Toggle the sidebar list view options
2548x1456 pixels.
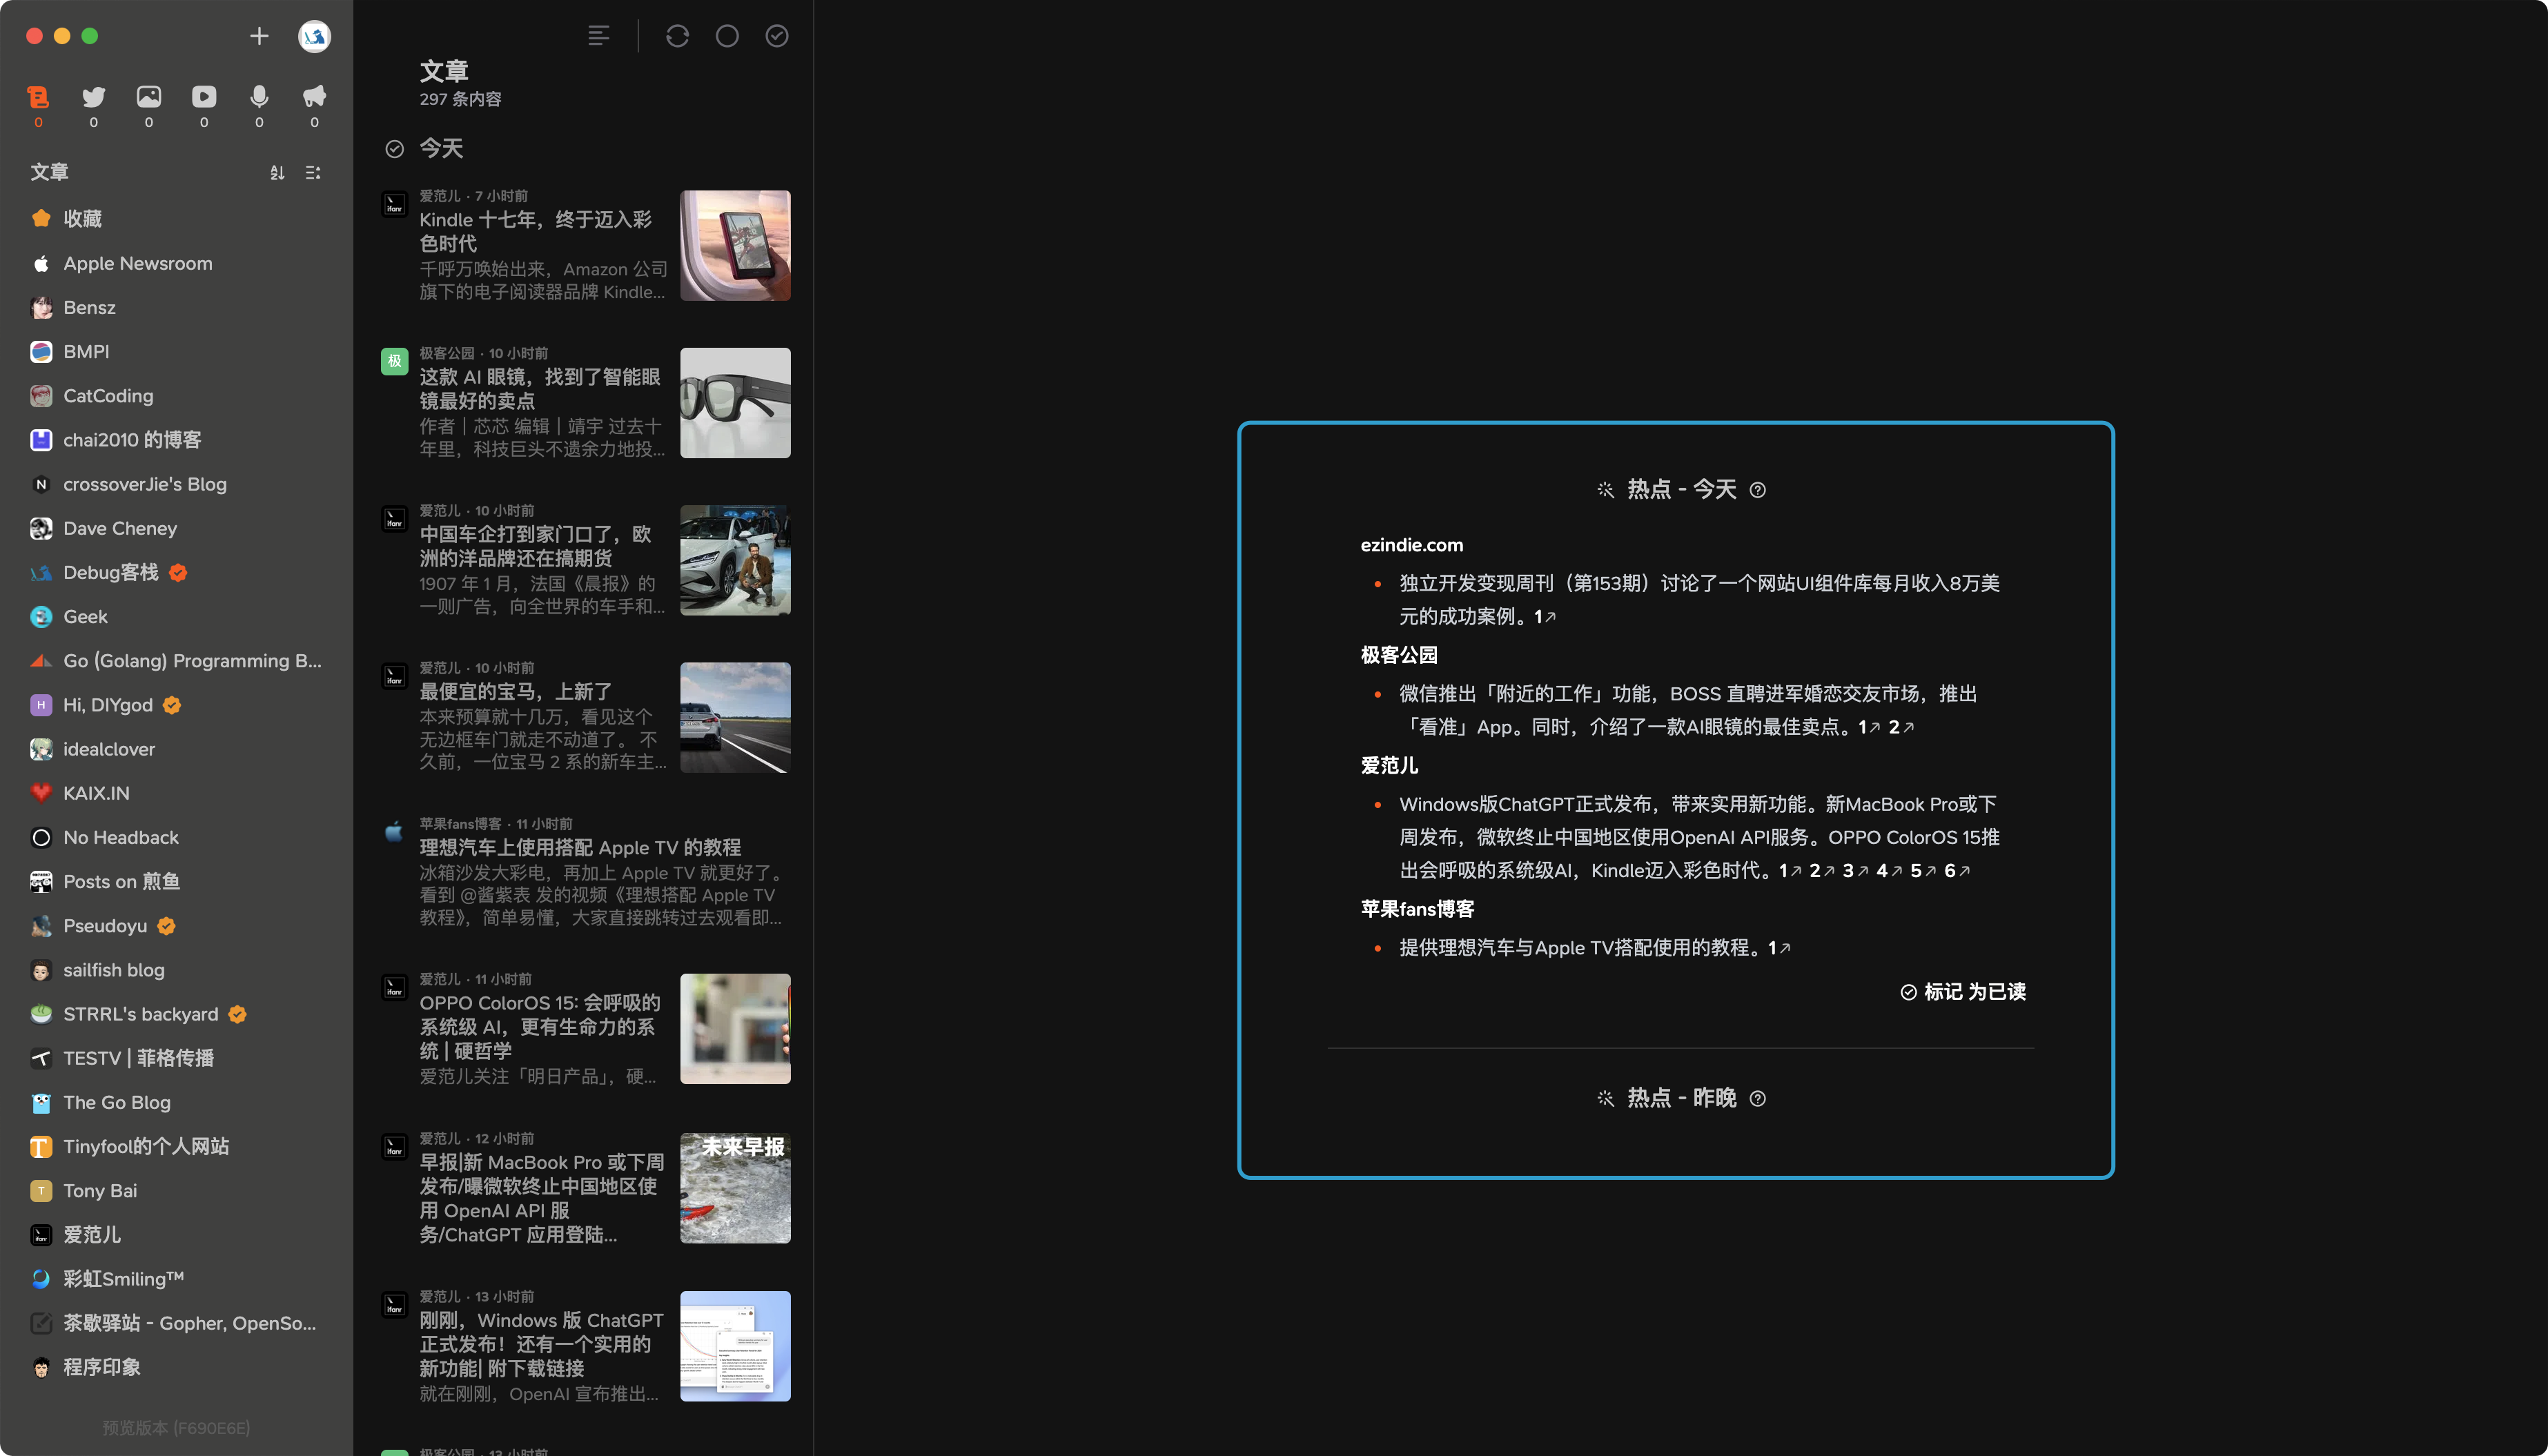313,172
